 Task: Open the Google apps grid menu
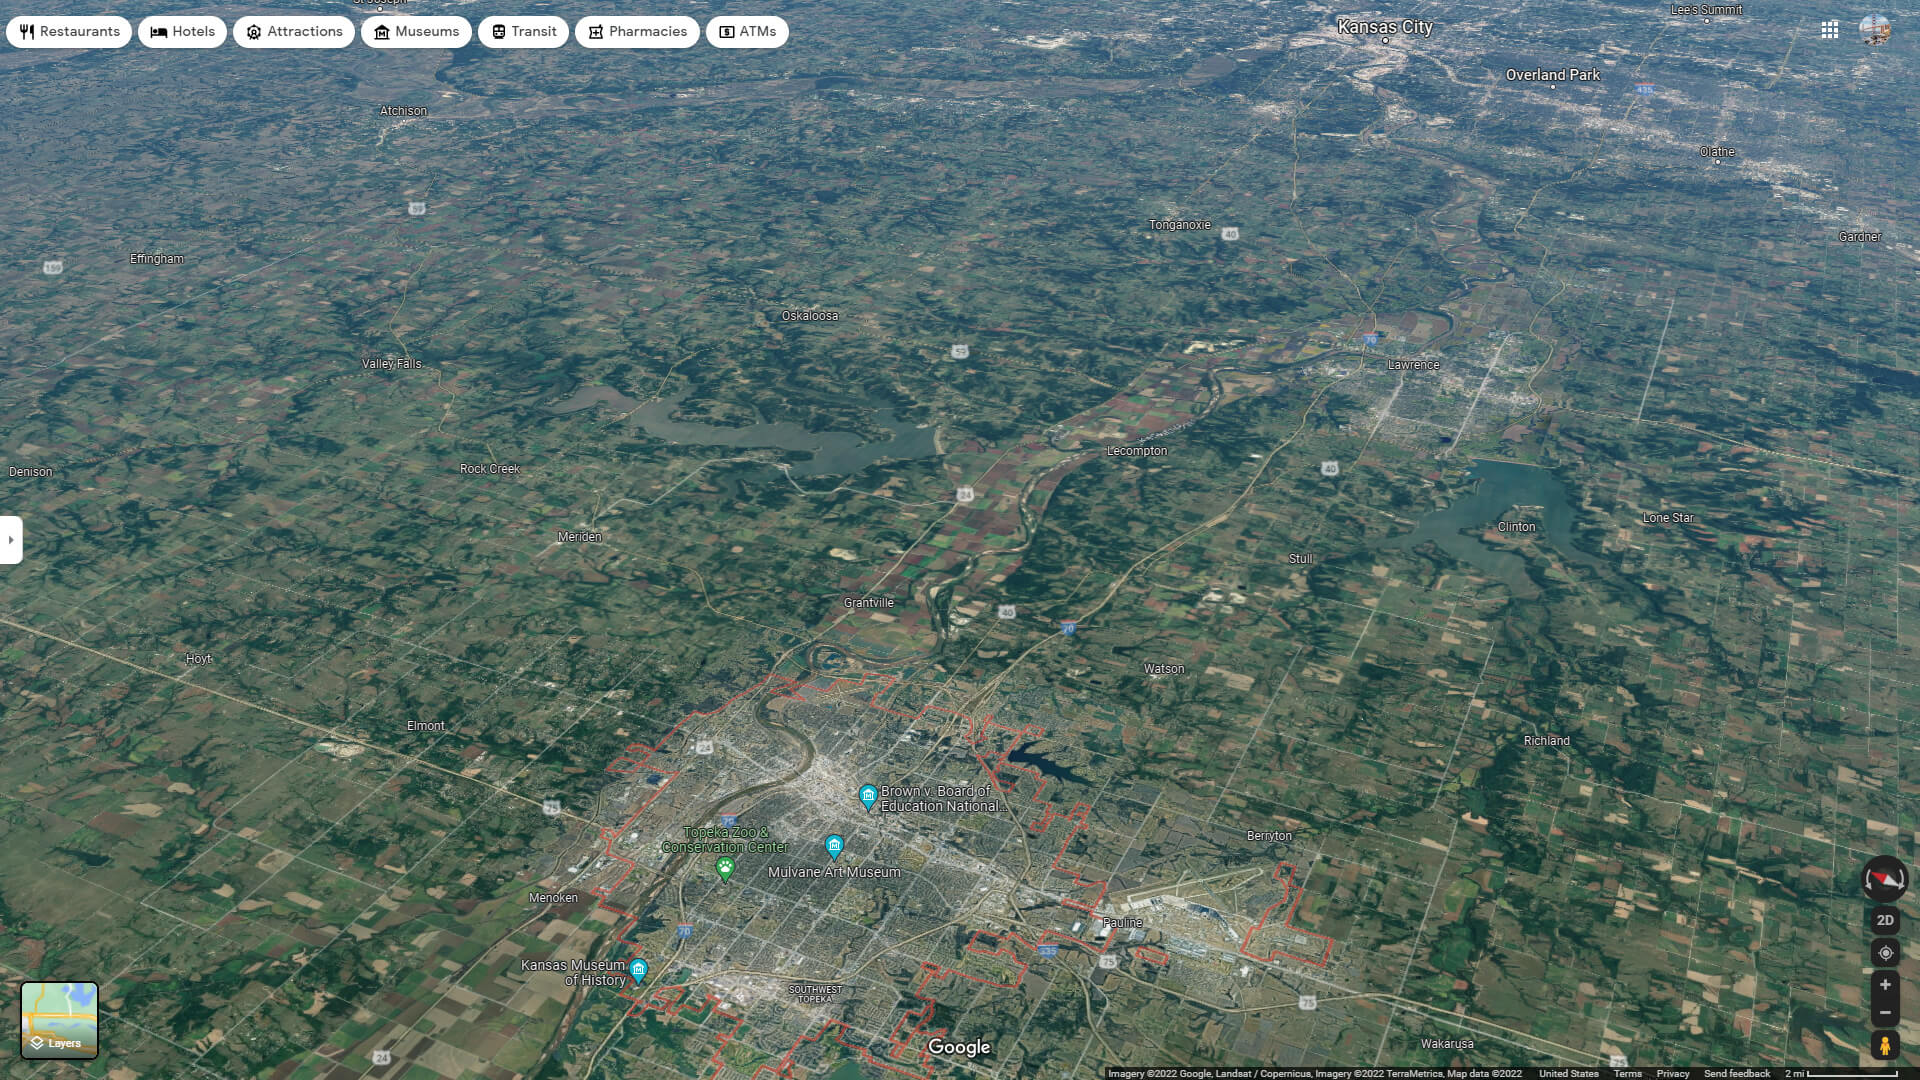[1829, 31]
